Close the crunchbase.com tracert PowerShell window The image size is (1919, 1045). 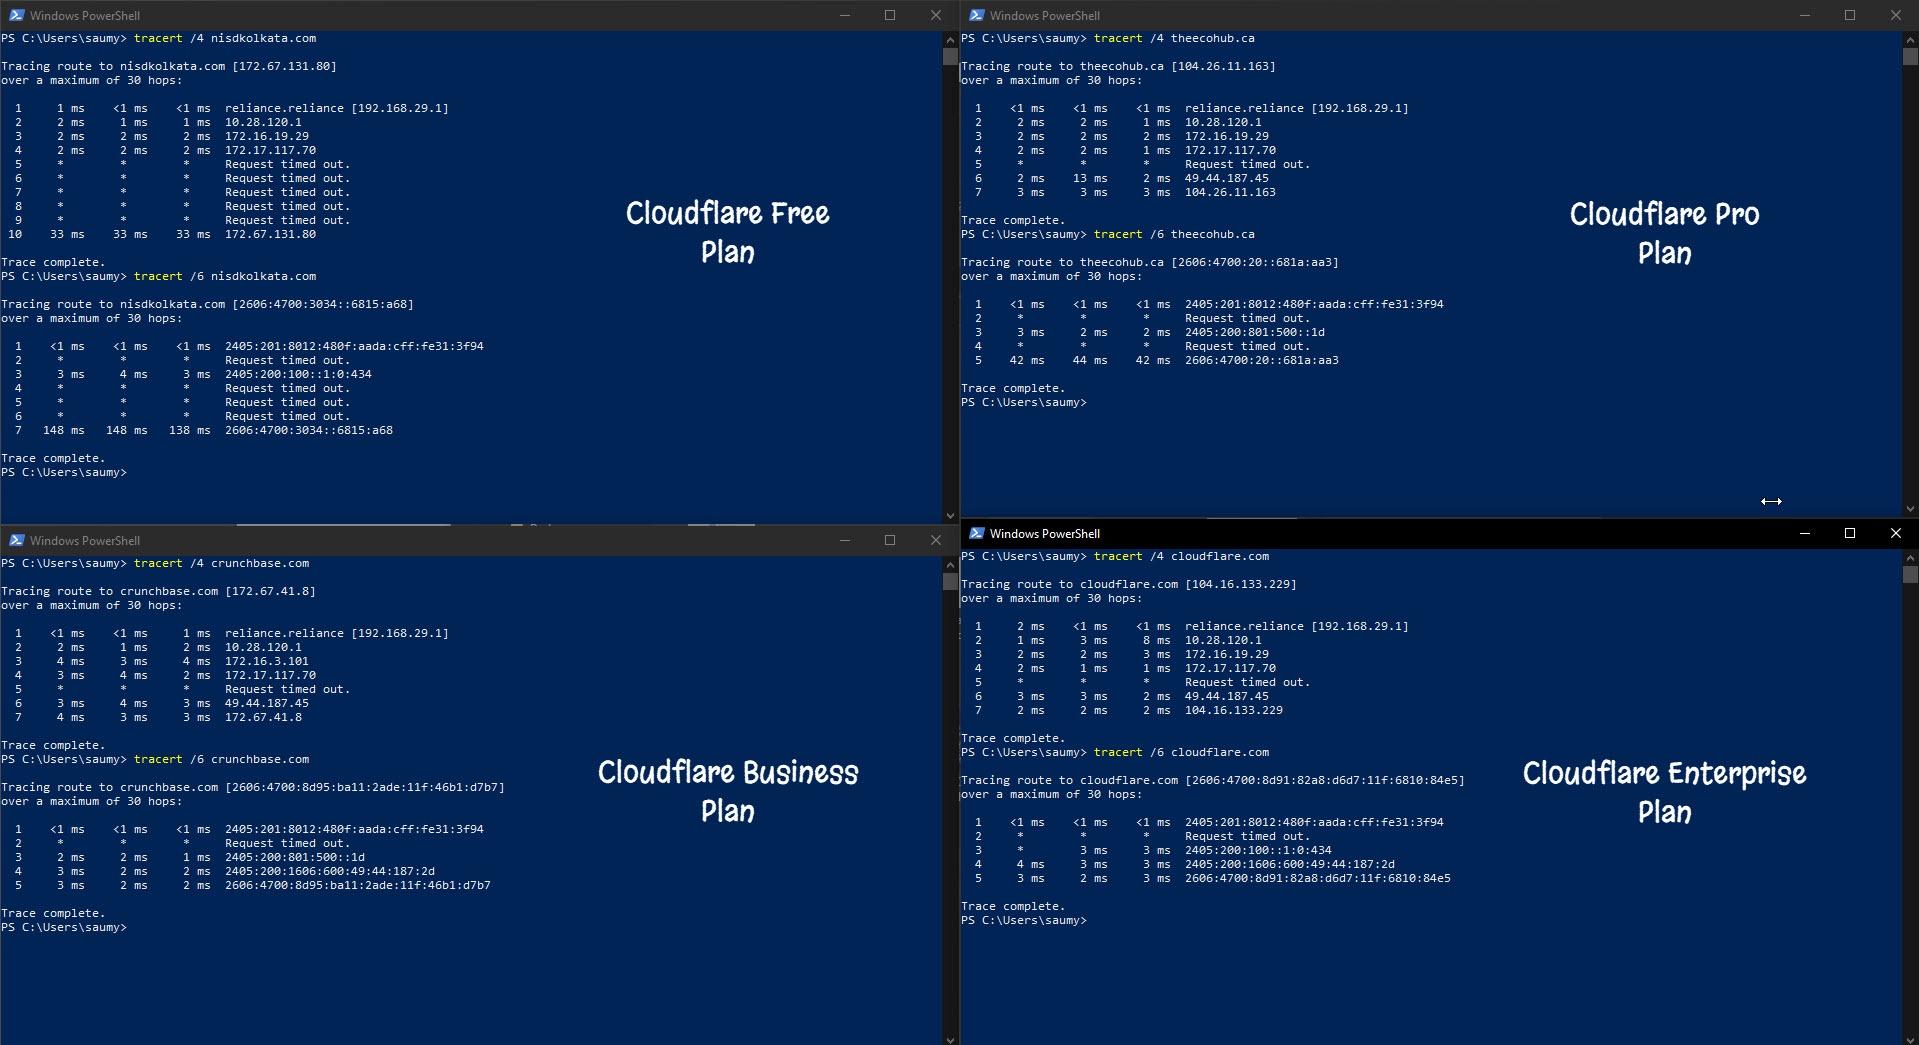point(935,540)
